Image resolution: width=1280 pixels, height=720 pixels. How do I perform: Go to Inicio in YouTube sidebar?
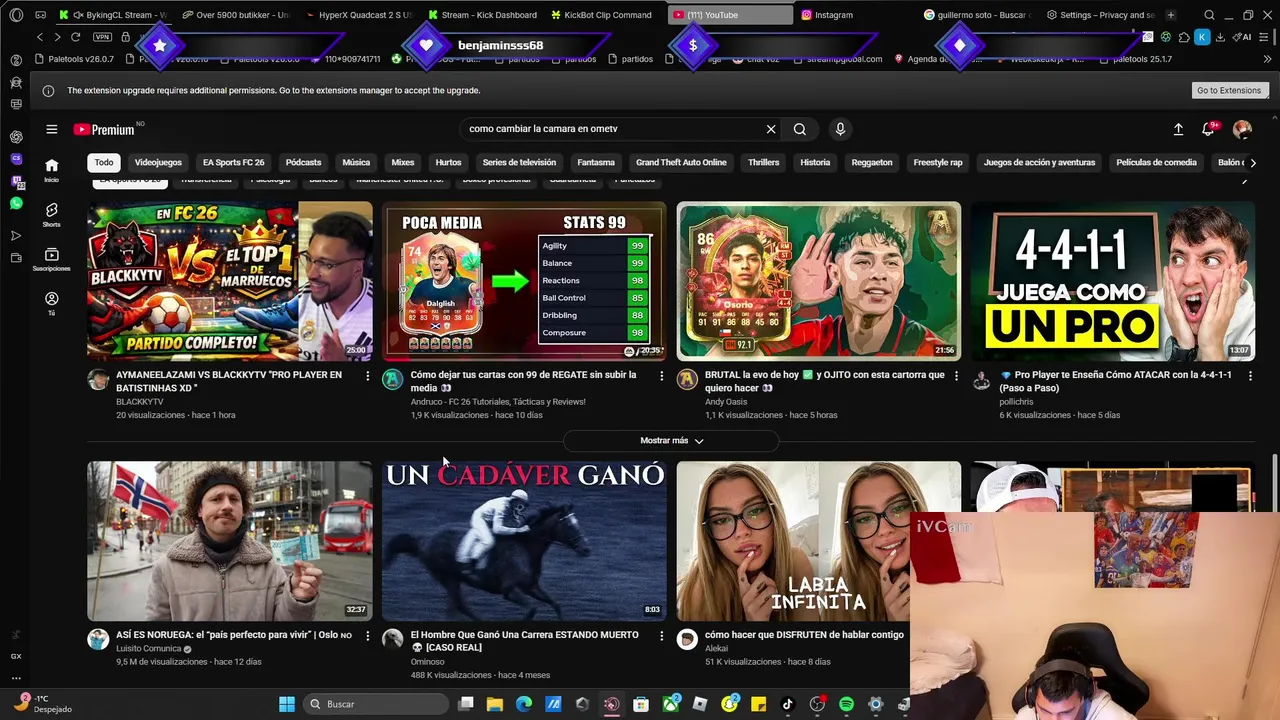click(51, 170)
